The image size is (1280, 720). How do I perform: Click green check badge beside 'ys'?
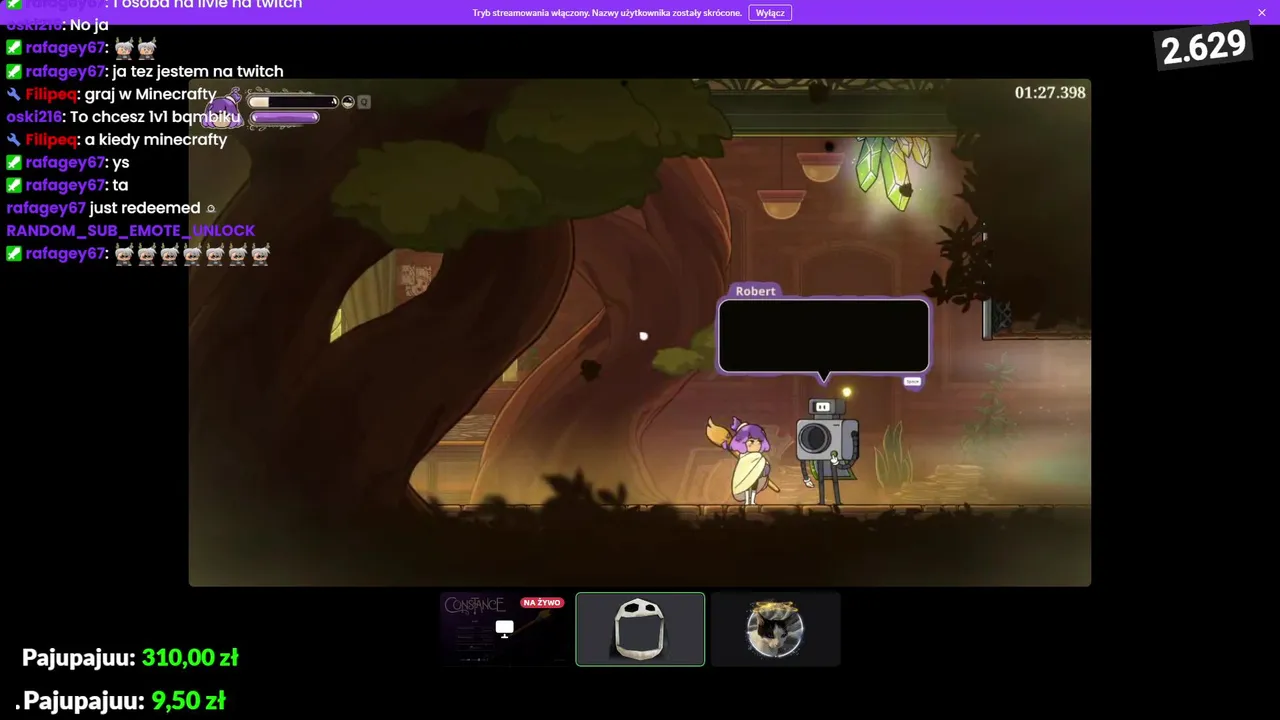point(14,163)
